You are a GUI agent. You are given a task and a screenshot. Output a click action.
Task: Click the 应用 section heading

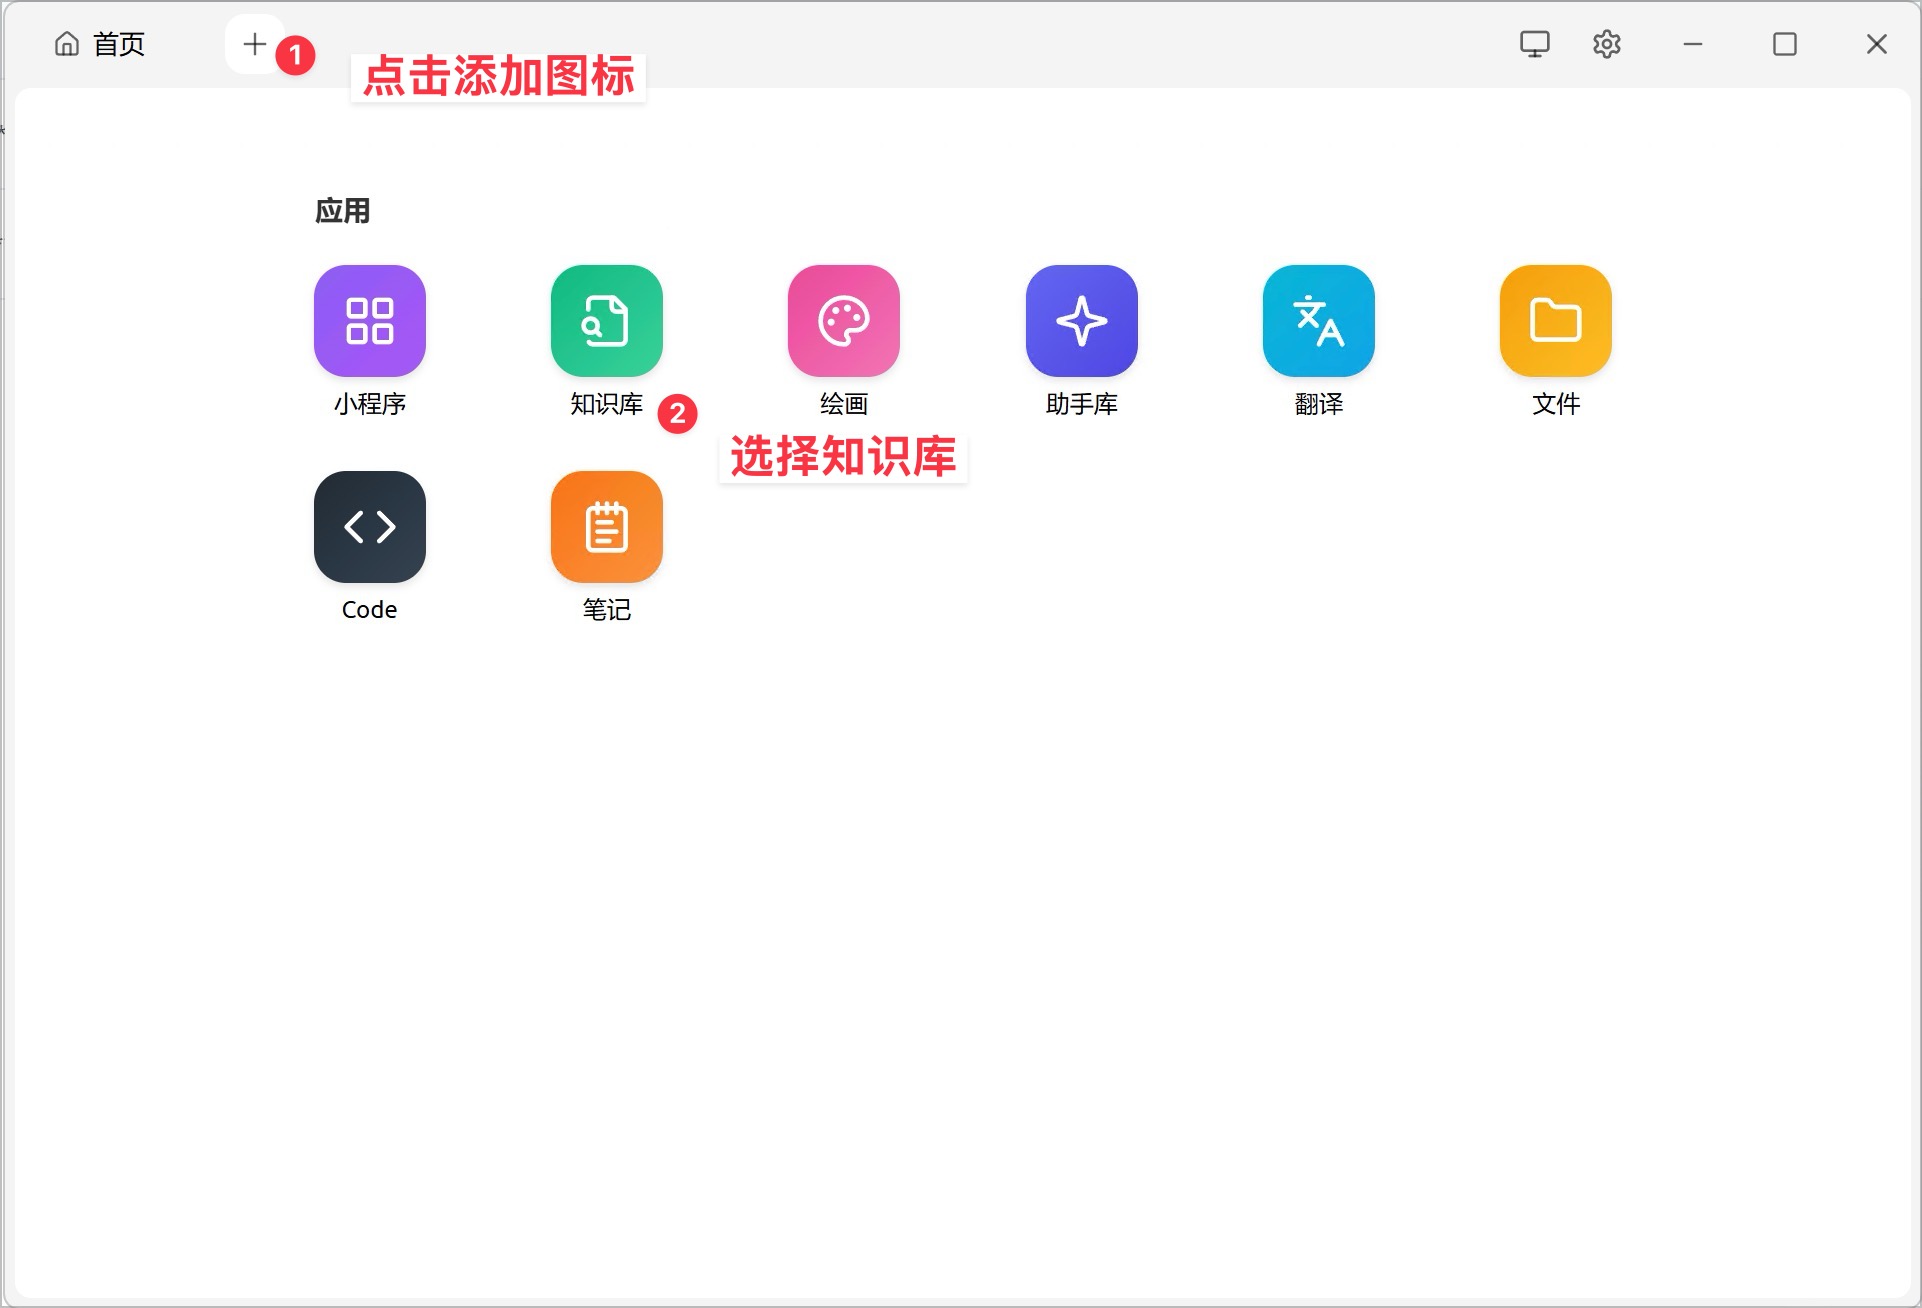[342, 211]
